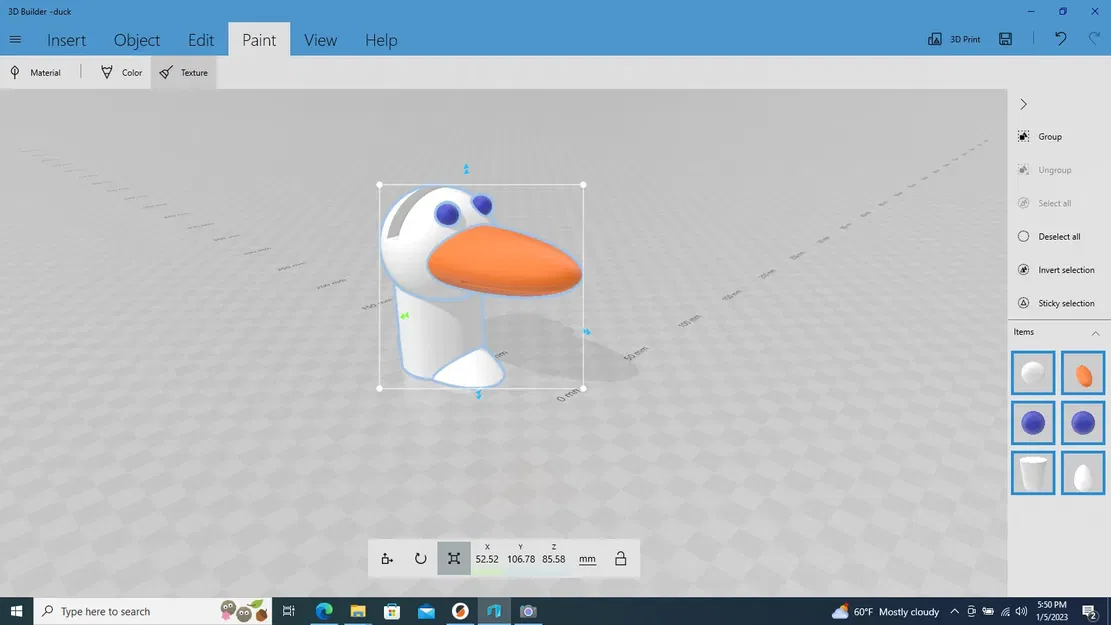Click Deselect all

[x=1049, y=236]
